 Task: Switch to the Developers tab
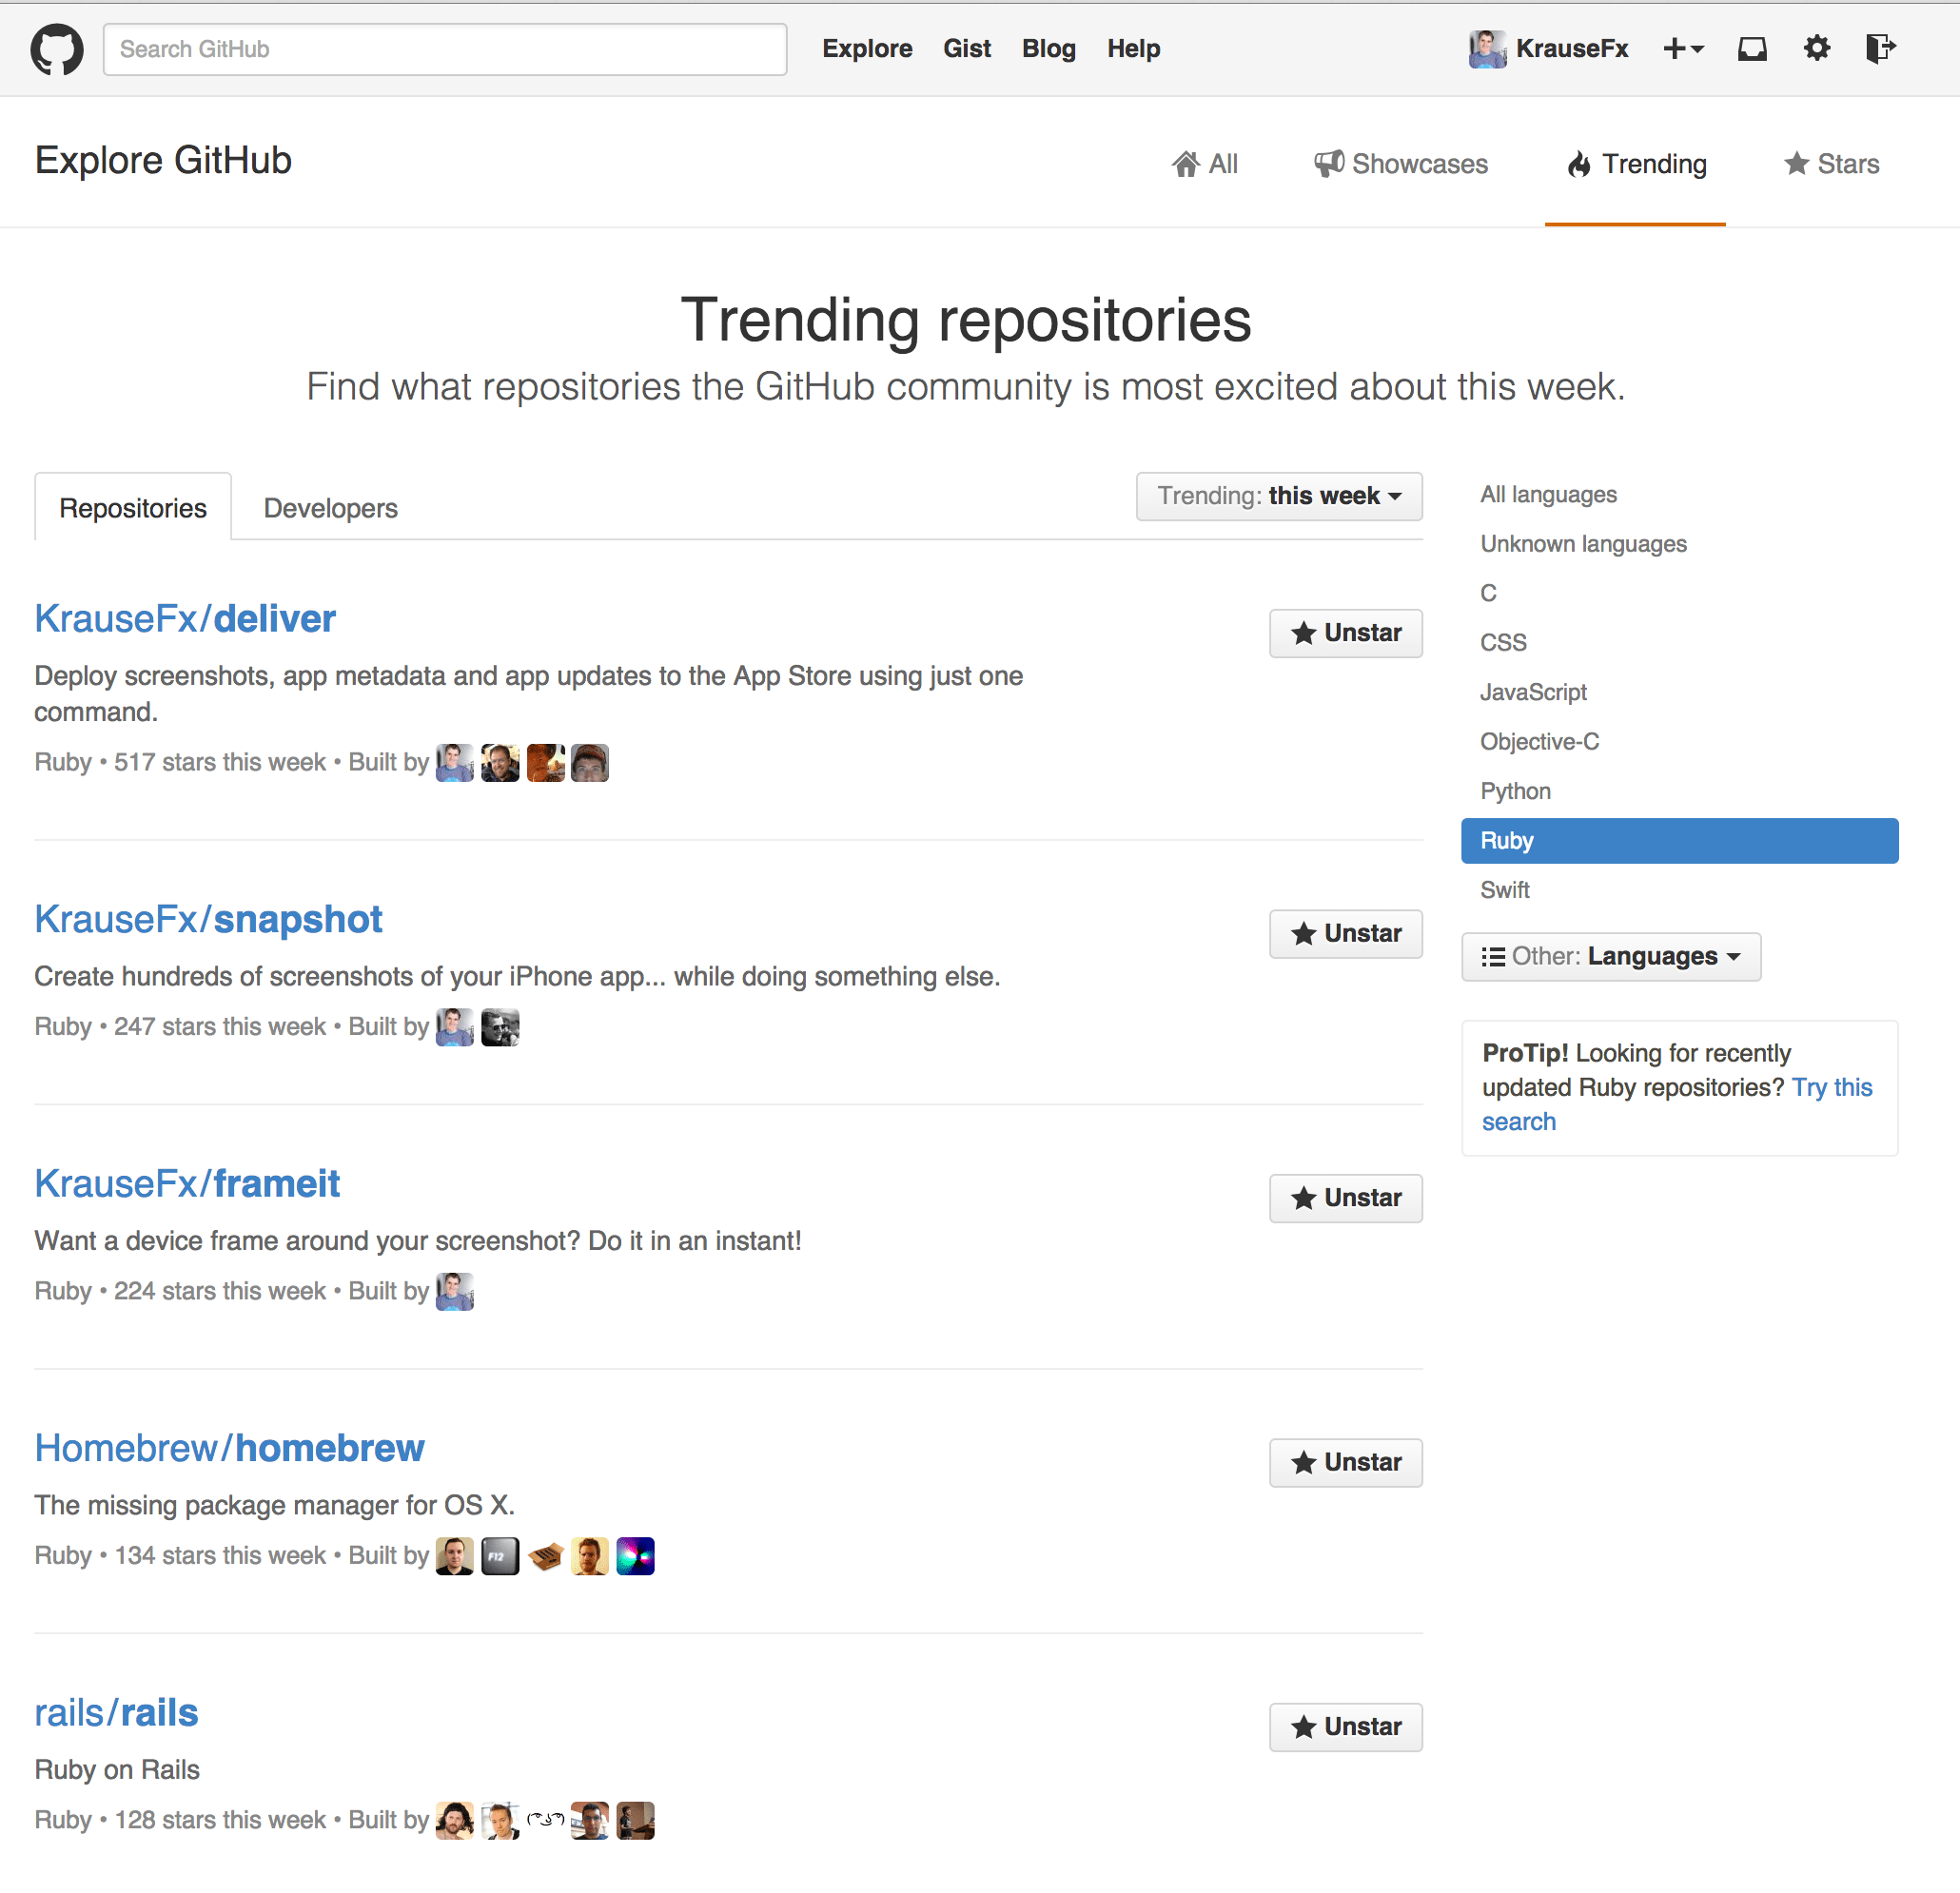(x=330, y=508)
